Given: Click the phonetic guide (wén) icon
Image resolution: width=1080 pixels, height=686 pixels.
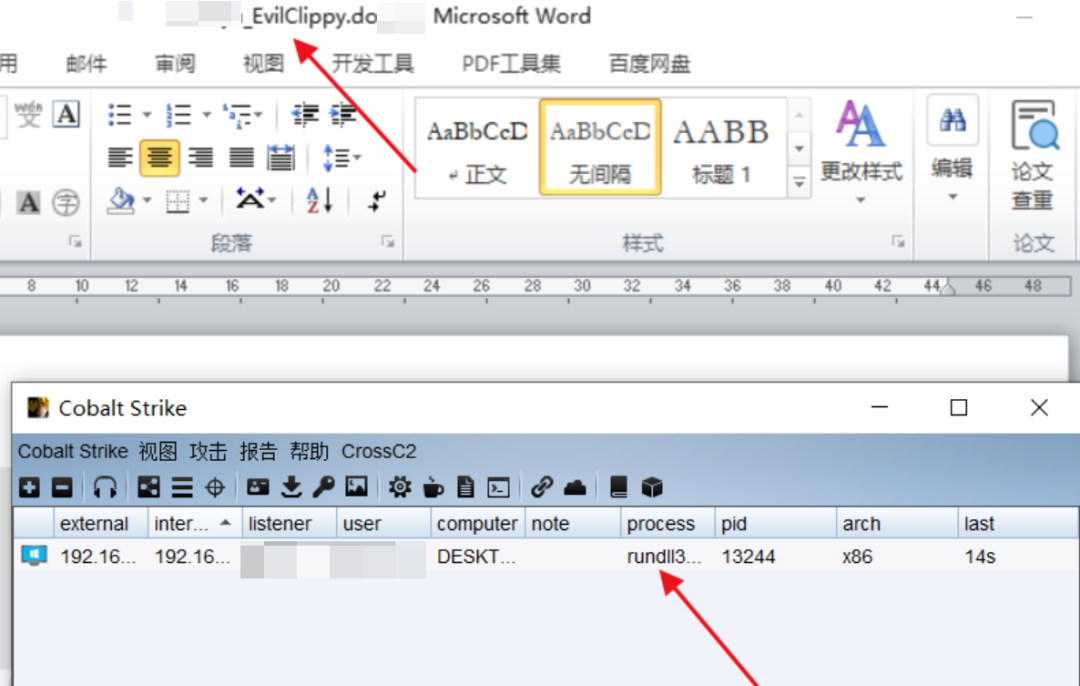Looking at the screenshot, I should point(28,114).
